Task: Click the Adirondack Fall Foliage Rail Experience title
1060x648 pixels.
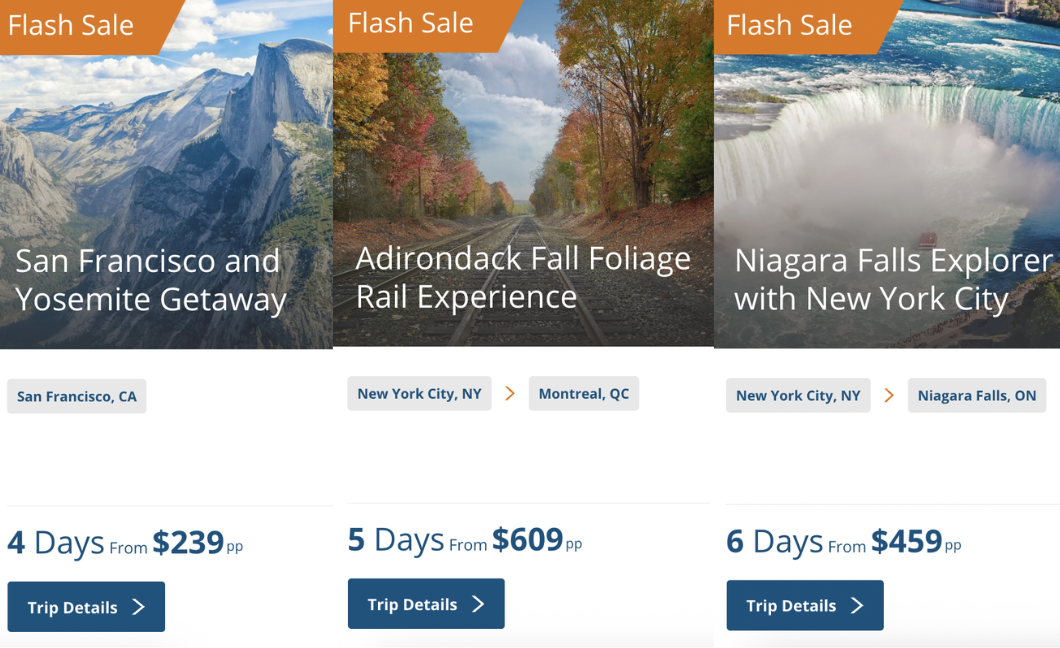Action: pos(523,277)
